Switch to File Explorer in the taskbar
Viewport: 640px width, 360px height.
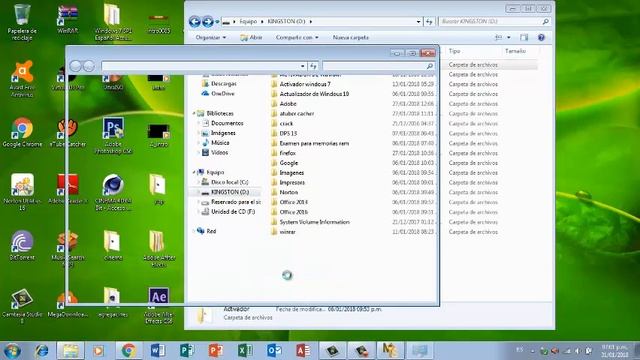coord(70,351)
